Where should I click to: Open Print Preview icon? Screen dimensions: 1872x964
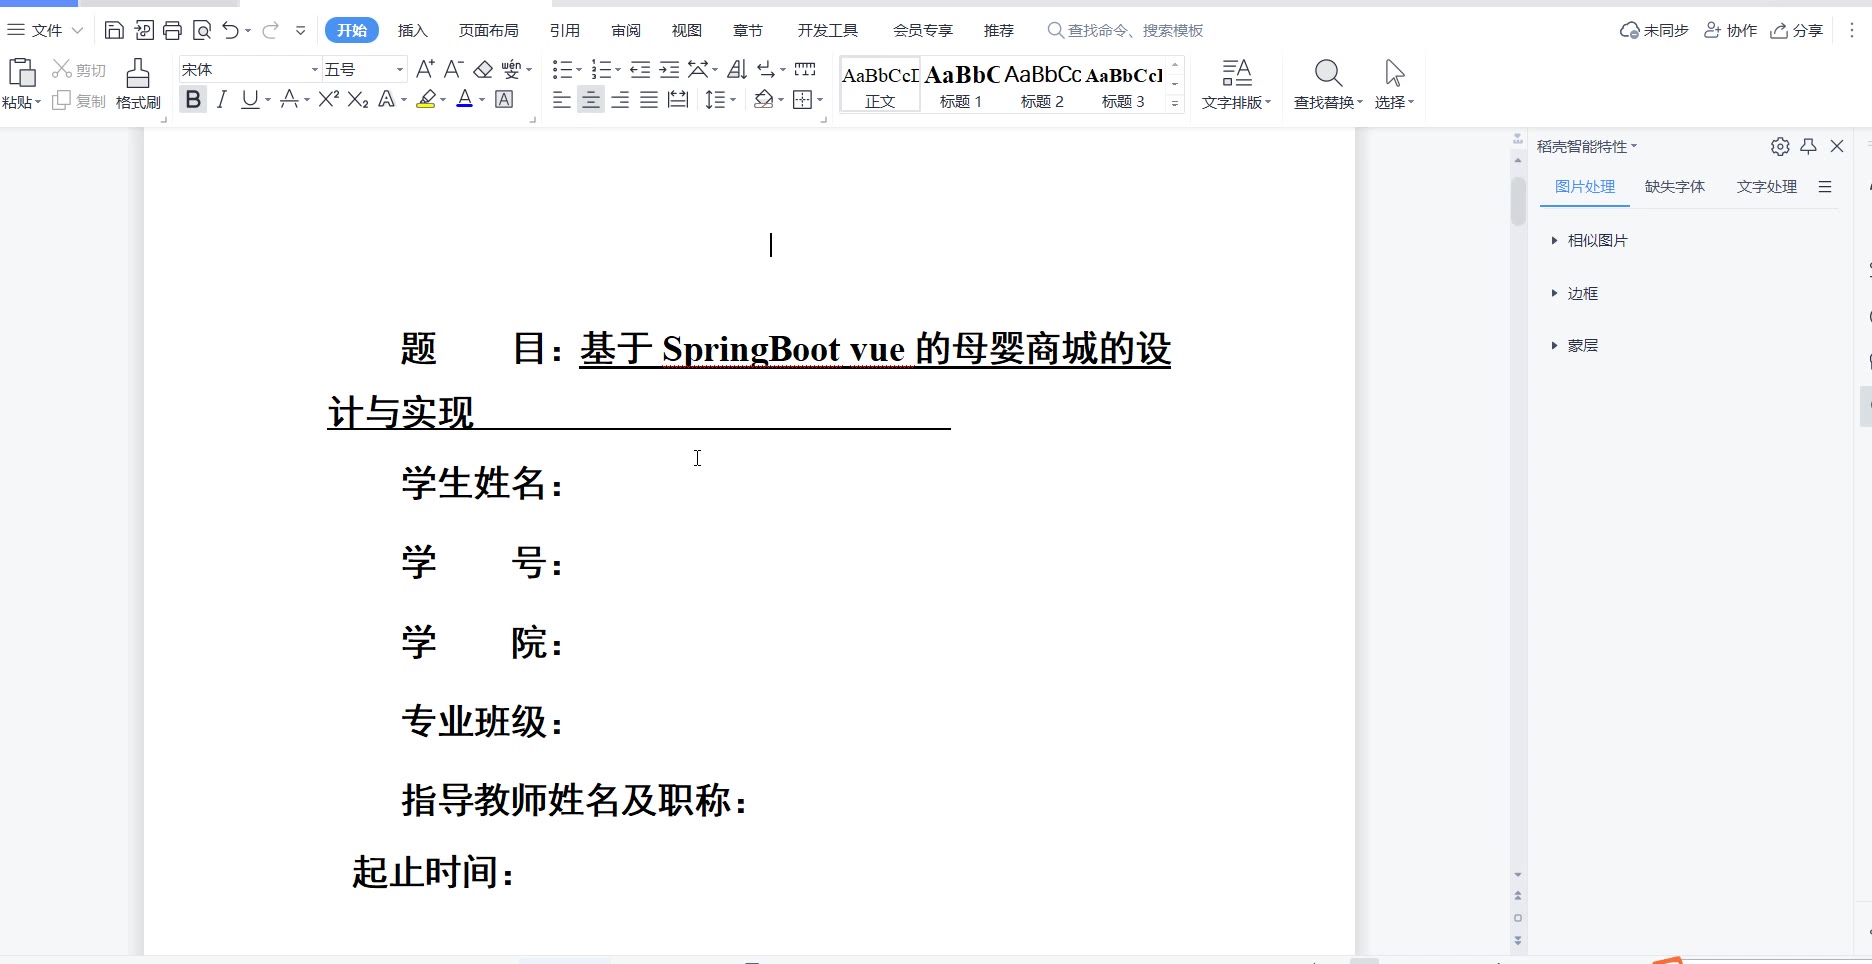[x=201, y=30]
